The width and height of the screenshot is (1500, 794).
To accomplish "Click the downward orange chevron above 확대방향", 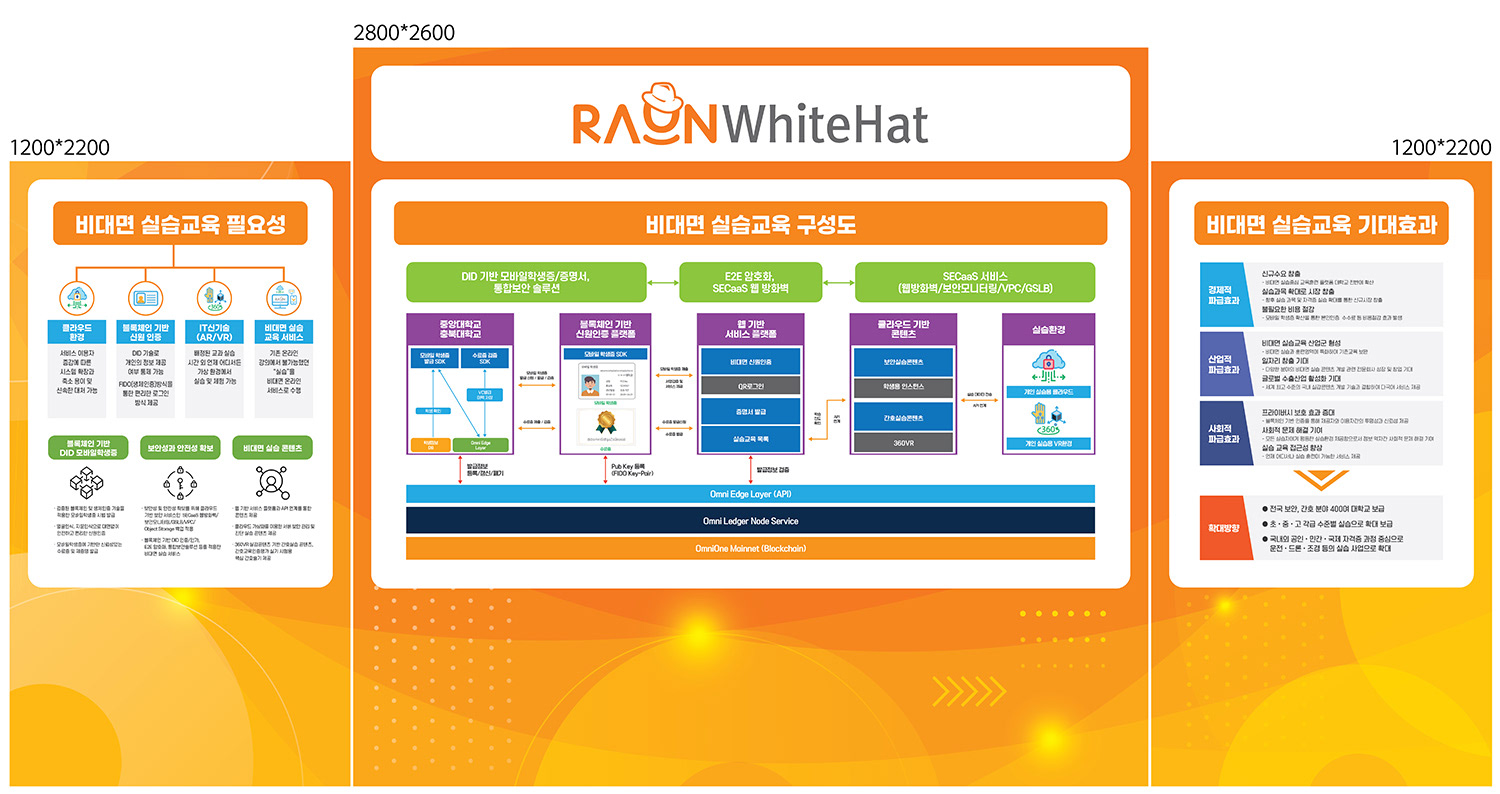I will (x=1321, y=479).
